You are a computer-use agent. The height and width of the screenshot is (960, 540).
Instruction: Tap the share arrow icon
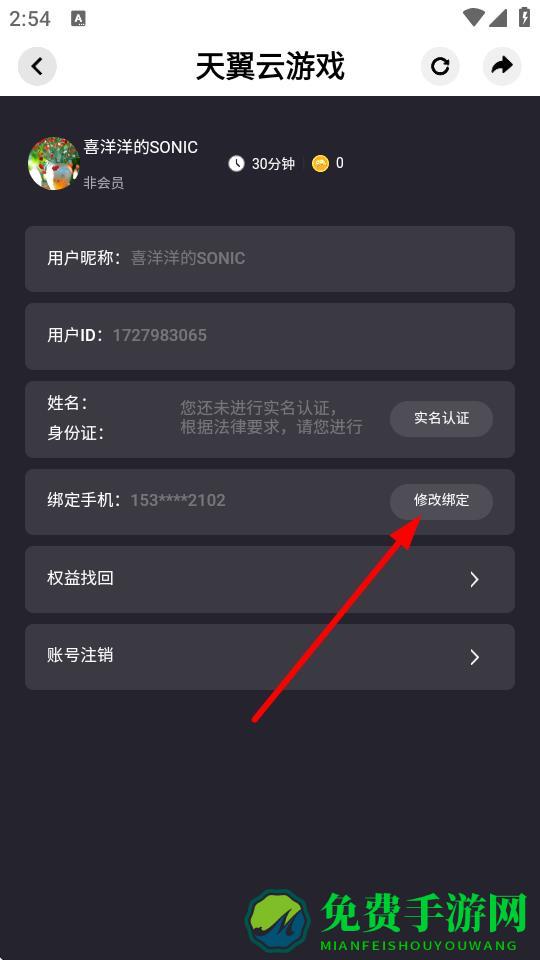point(502,66)
